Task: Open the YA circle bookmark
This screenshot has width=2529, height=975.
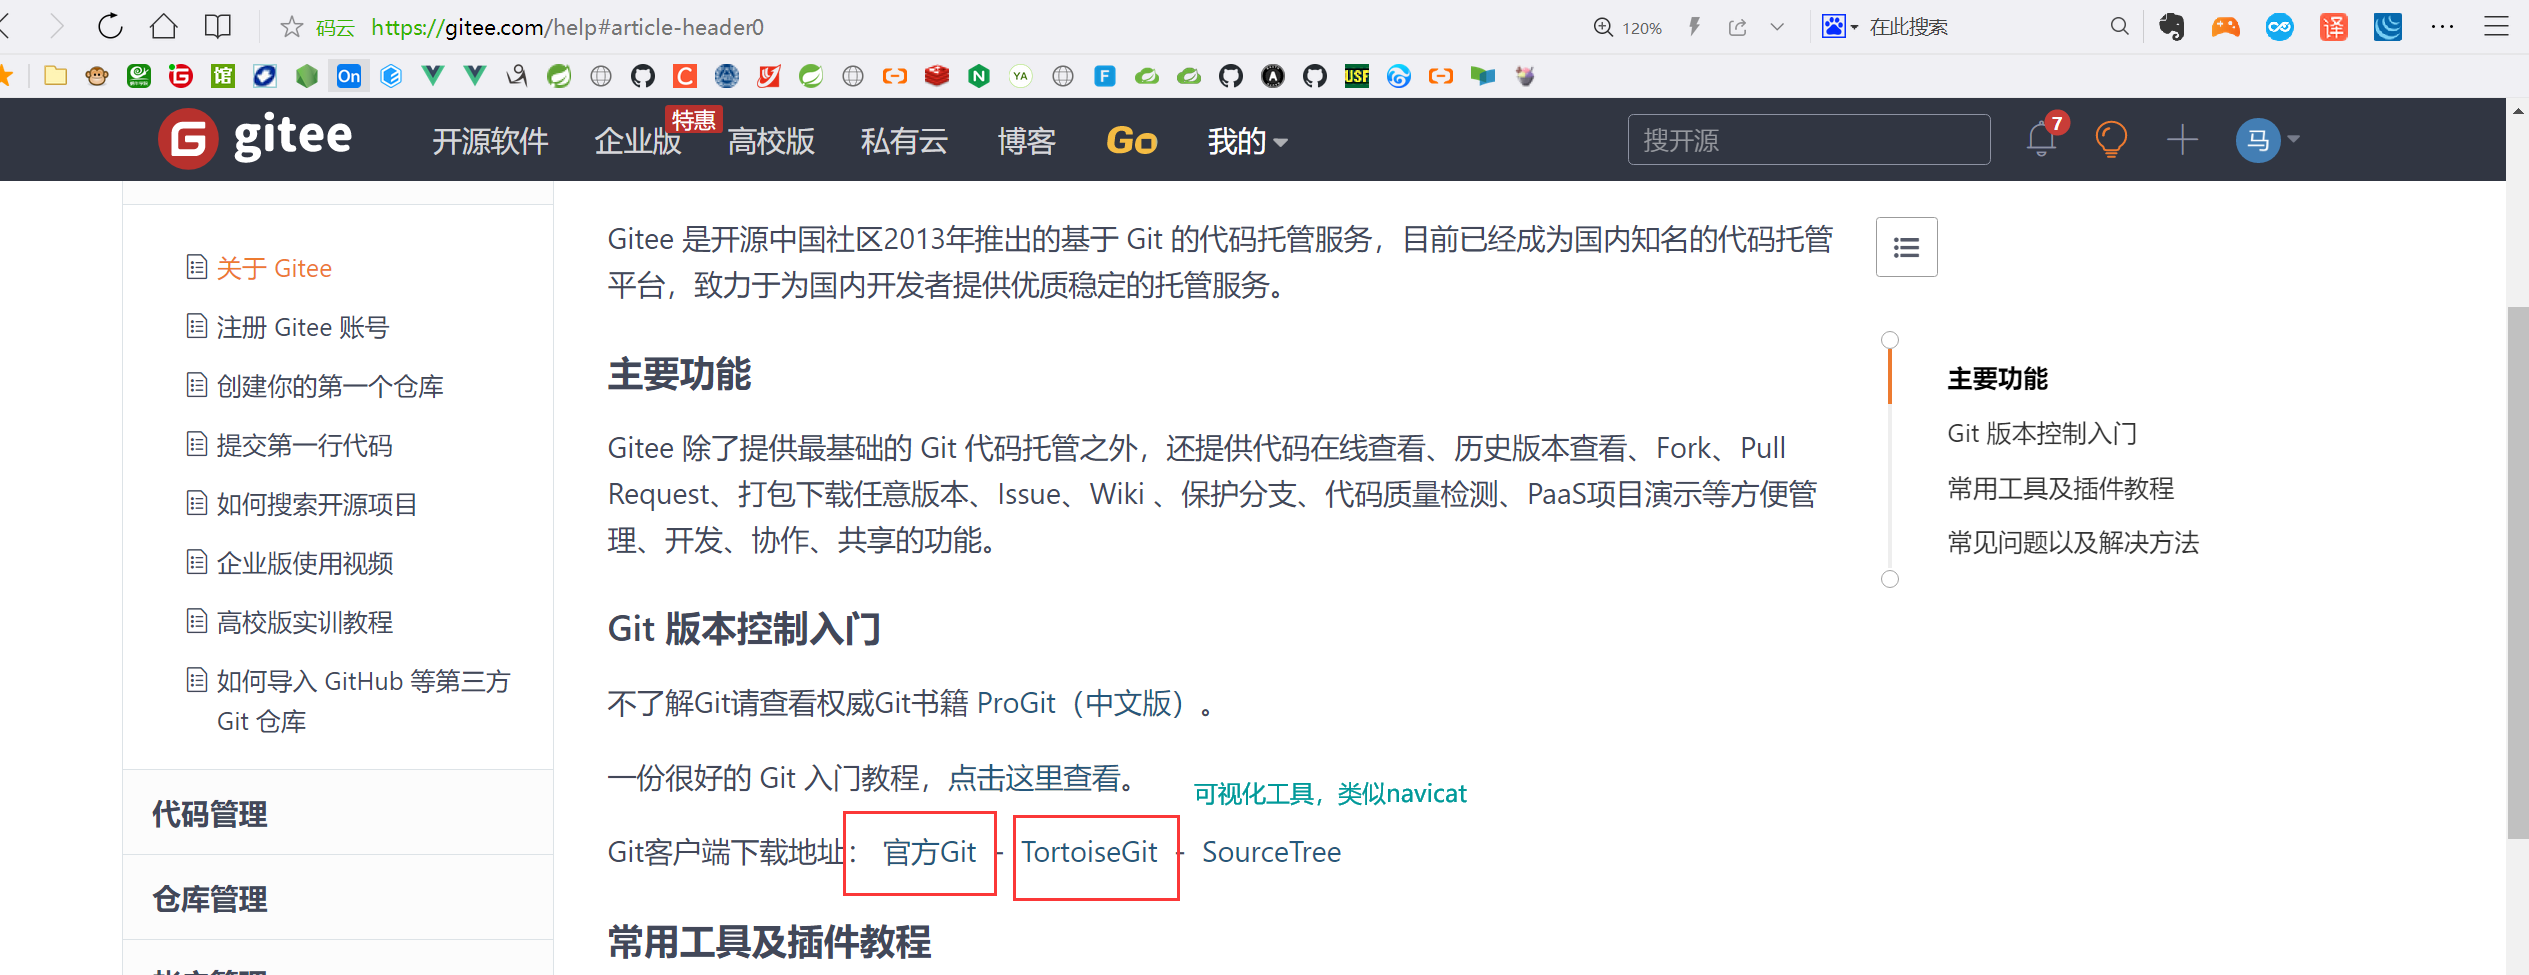Action: 1020,76
